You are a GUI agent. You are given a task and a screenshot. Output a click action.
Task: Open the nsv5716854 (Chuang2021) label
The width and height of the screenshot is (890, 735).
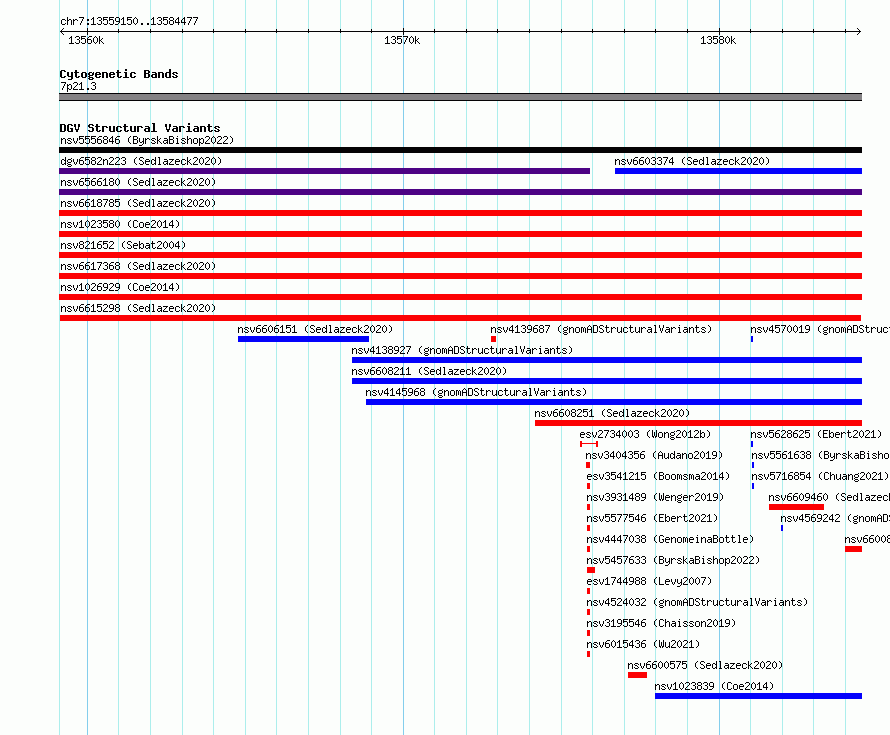(x=820, y=476)
